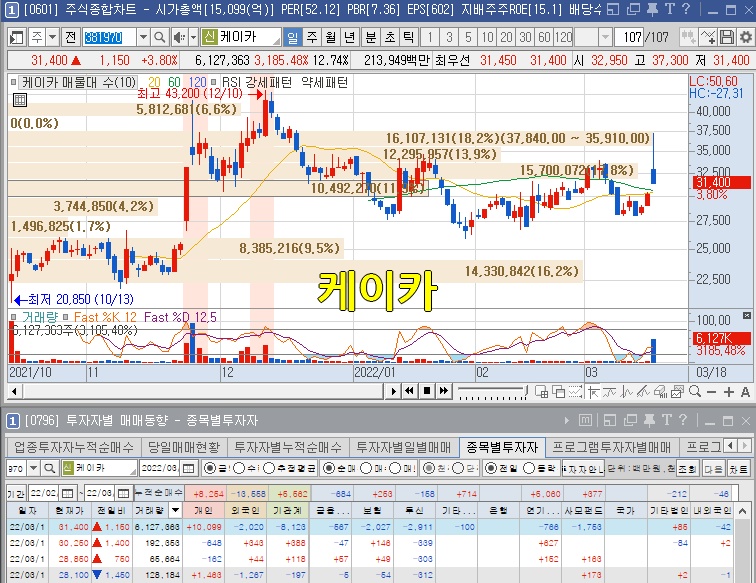The height and width of the screenshot is (583, 756).
Task: Toggle the RSI 강세패턴 indicator checkbox
Action: pos(213,82)
